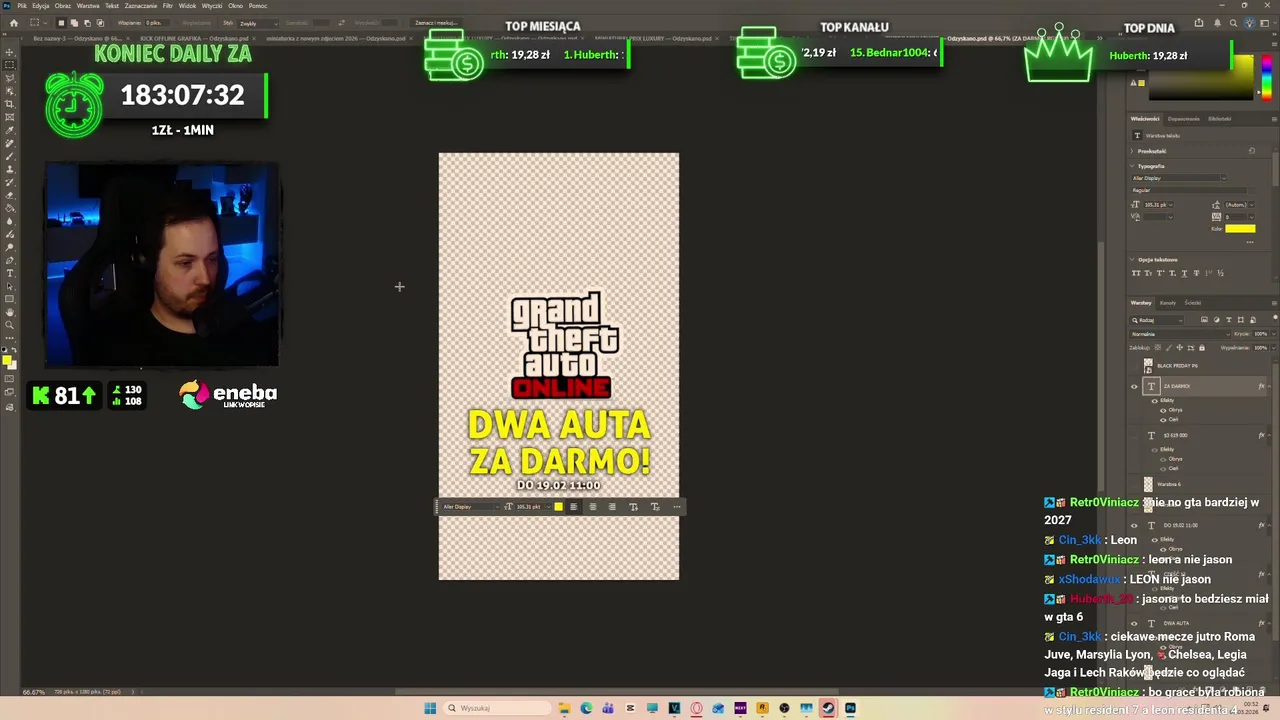
Task: Toggle Cień effect under $3 619 000 layer
Action: [x=1163, y=468]
